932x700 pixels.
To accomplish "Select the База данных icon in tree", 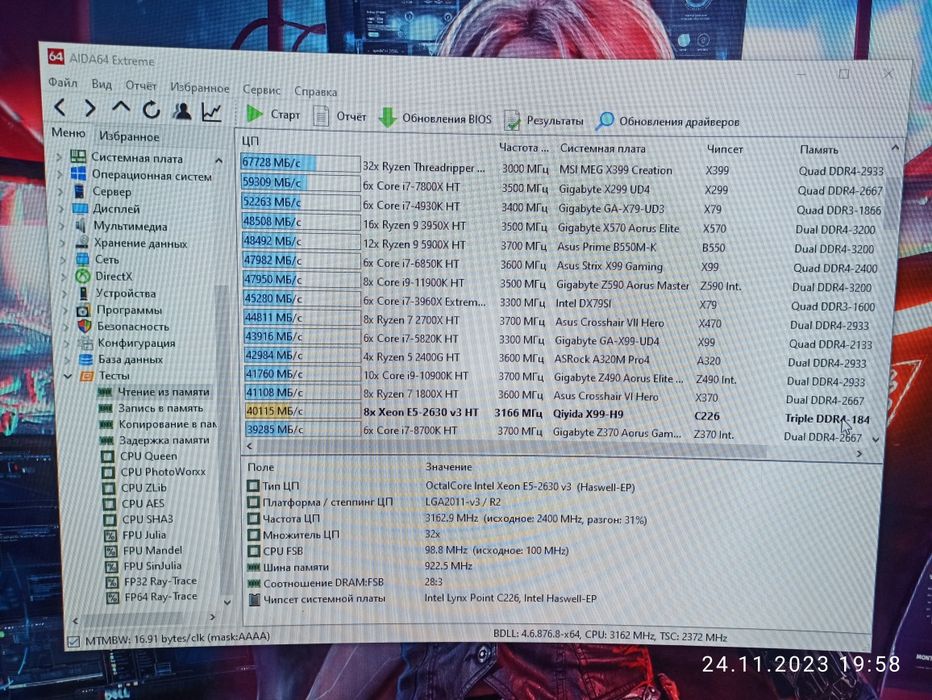I will [x=86, y=359].
